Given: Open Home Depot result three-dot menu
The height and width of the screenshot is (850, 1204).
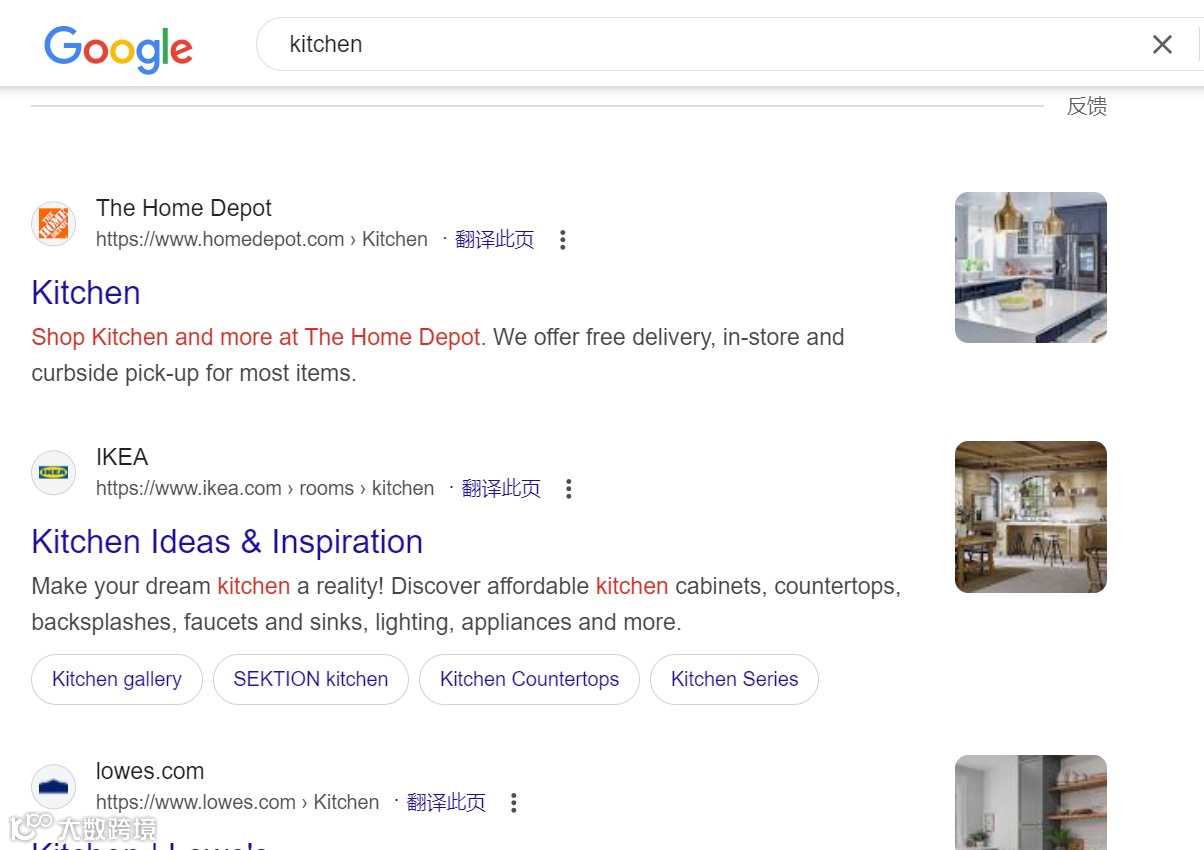Looking at the screenshot, I should 563,240.
